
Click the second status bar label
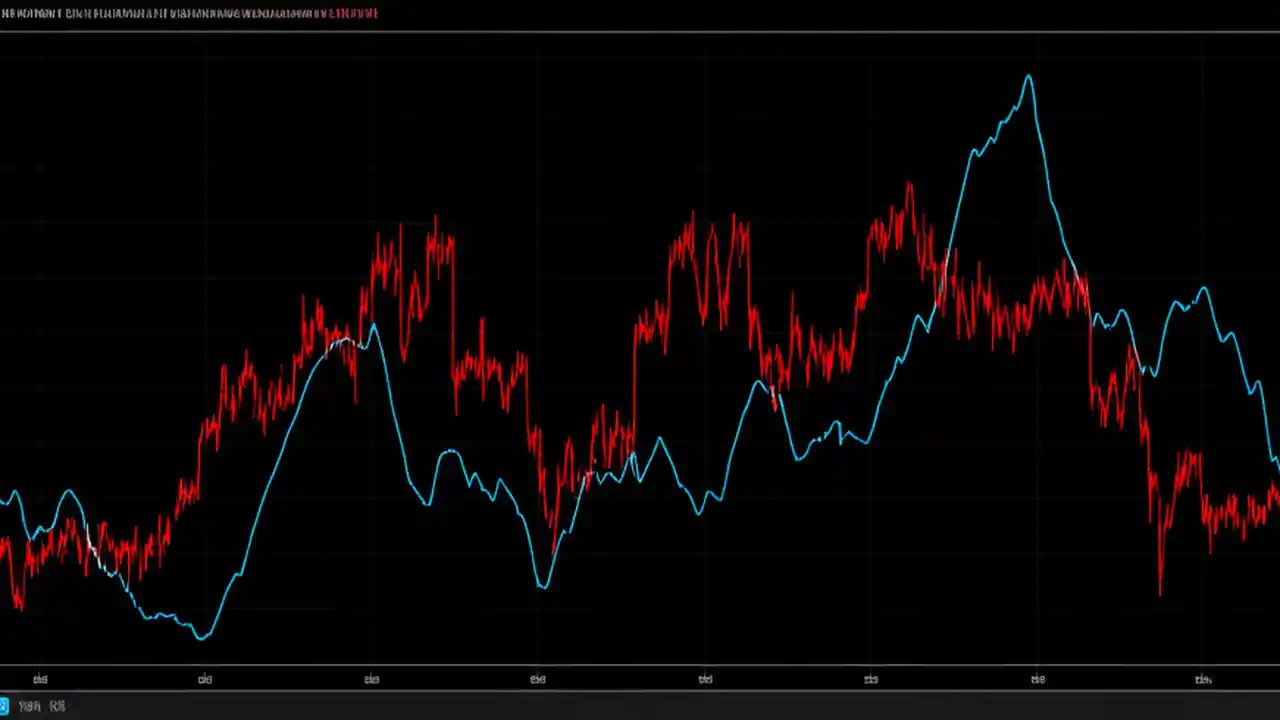click(x=56, y=706)
